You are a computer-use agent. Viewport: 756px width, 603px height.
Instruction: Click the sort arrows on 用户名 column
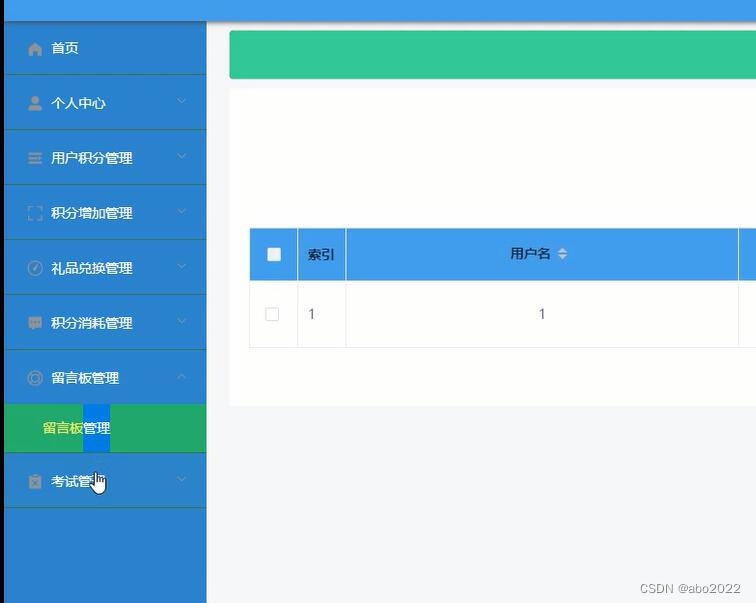point(562,254)
